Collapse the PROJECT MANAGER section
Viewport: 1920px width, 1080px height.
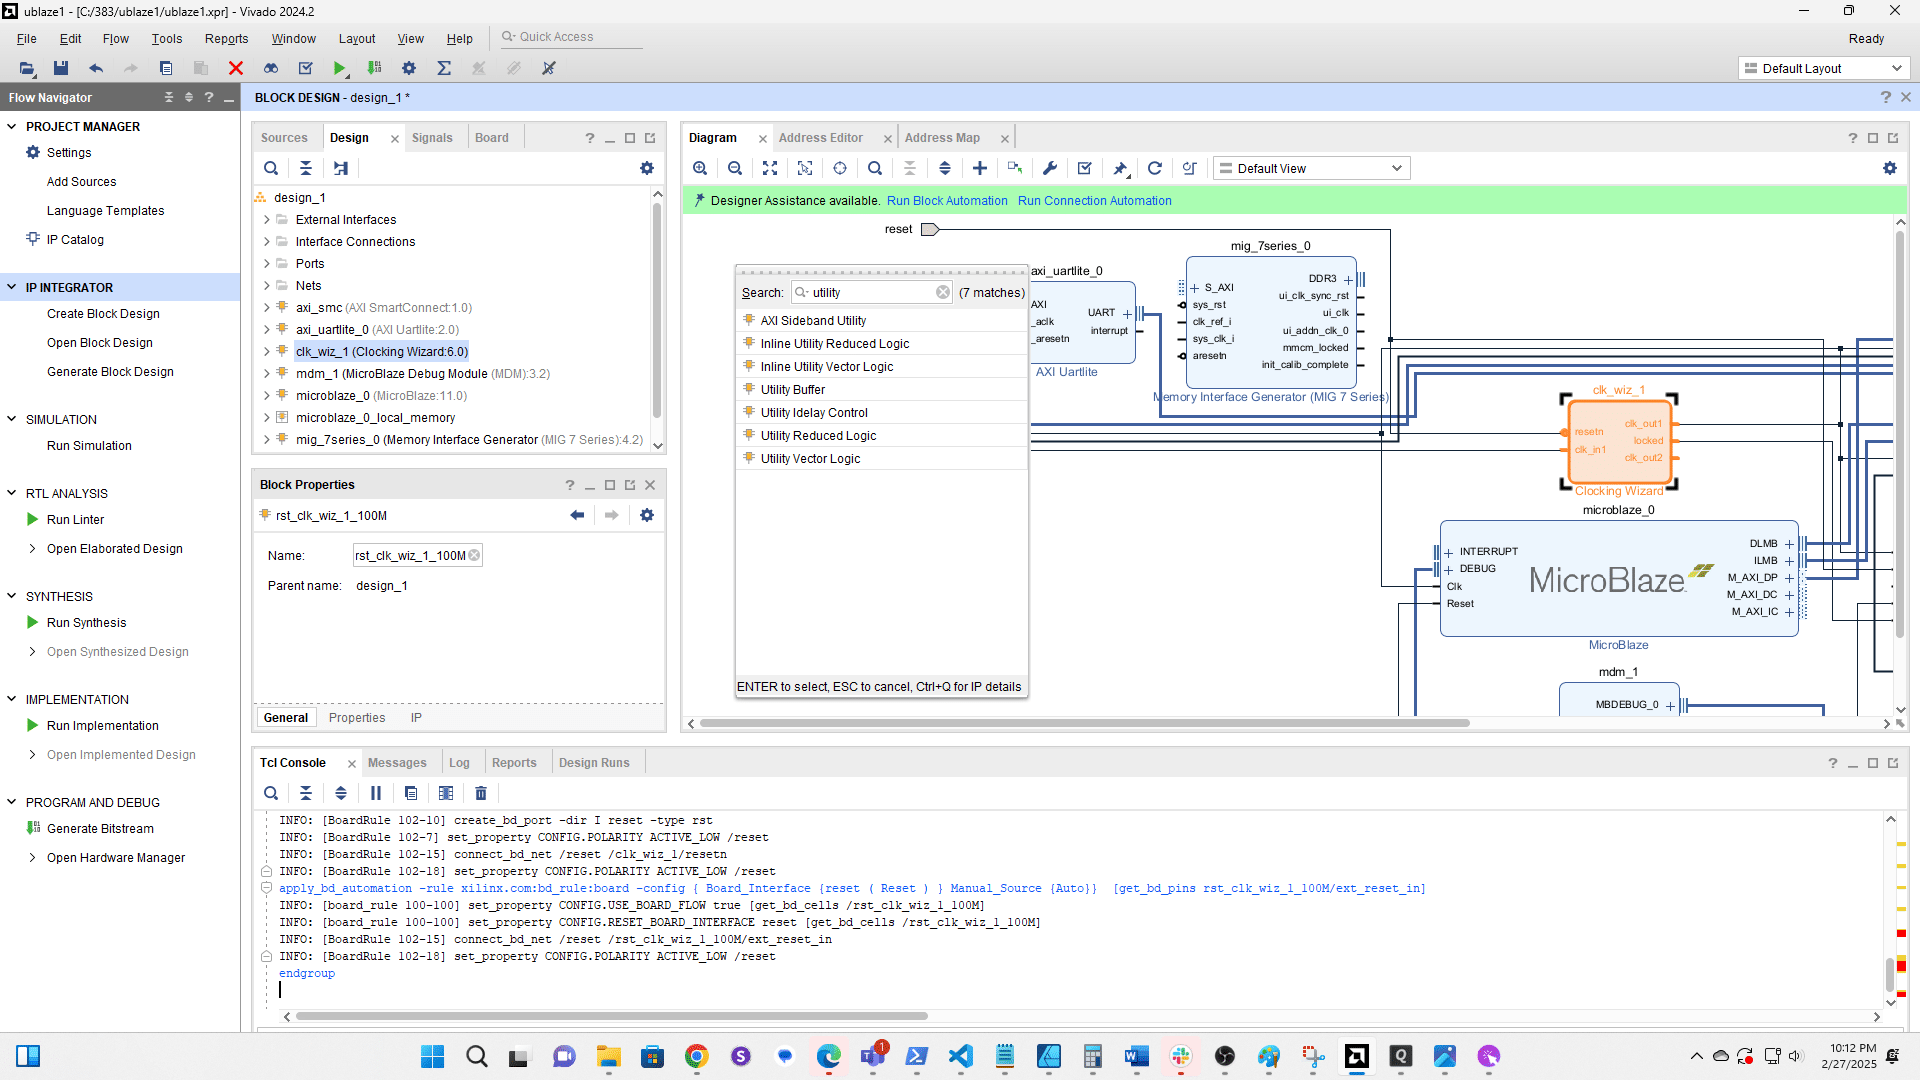(12, 126)
